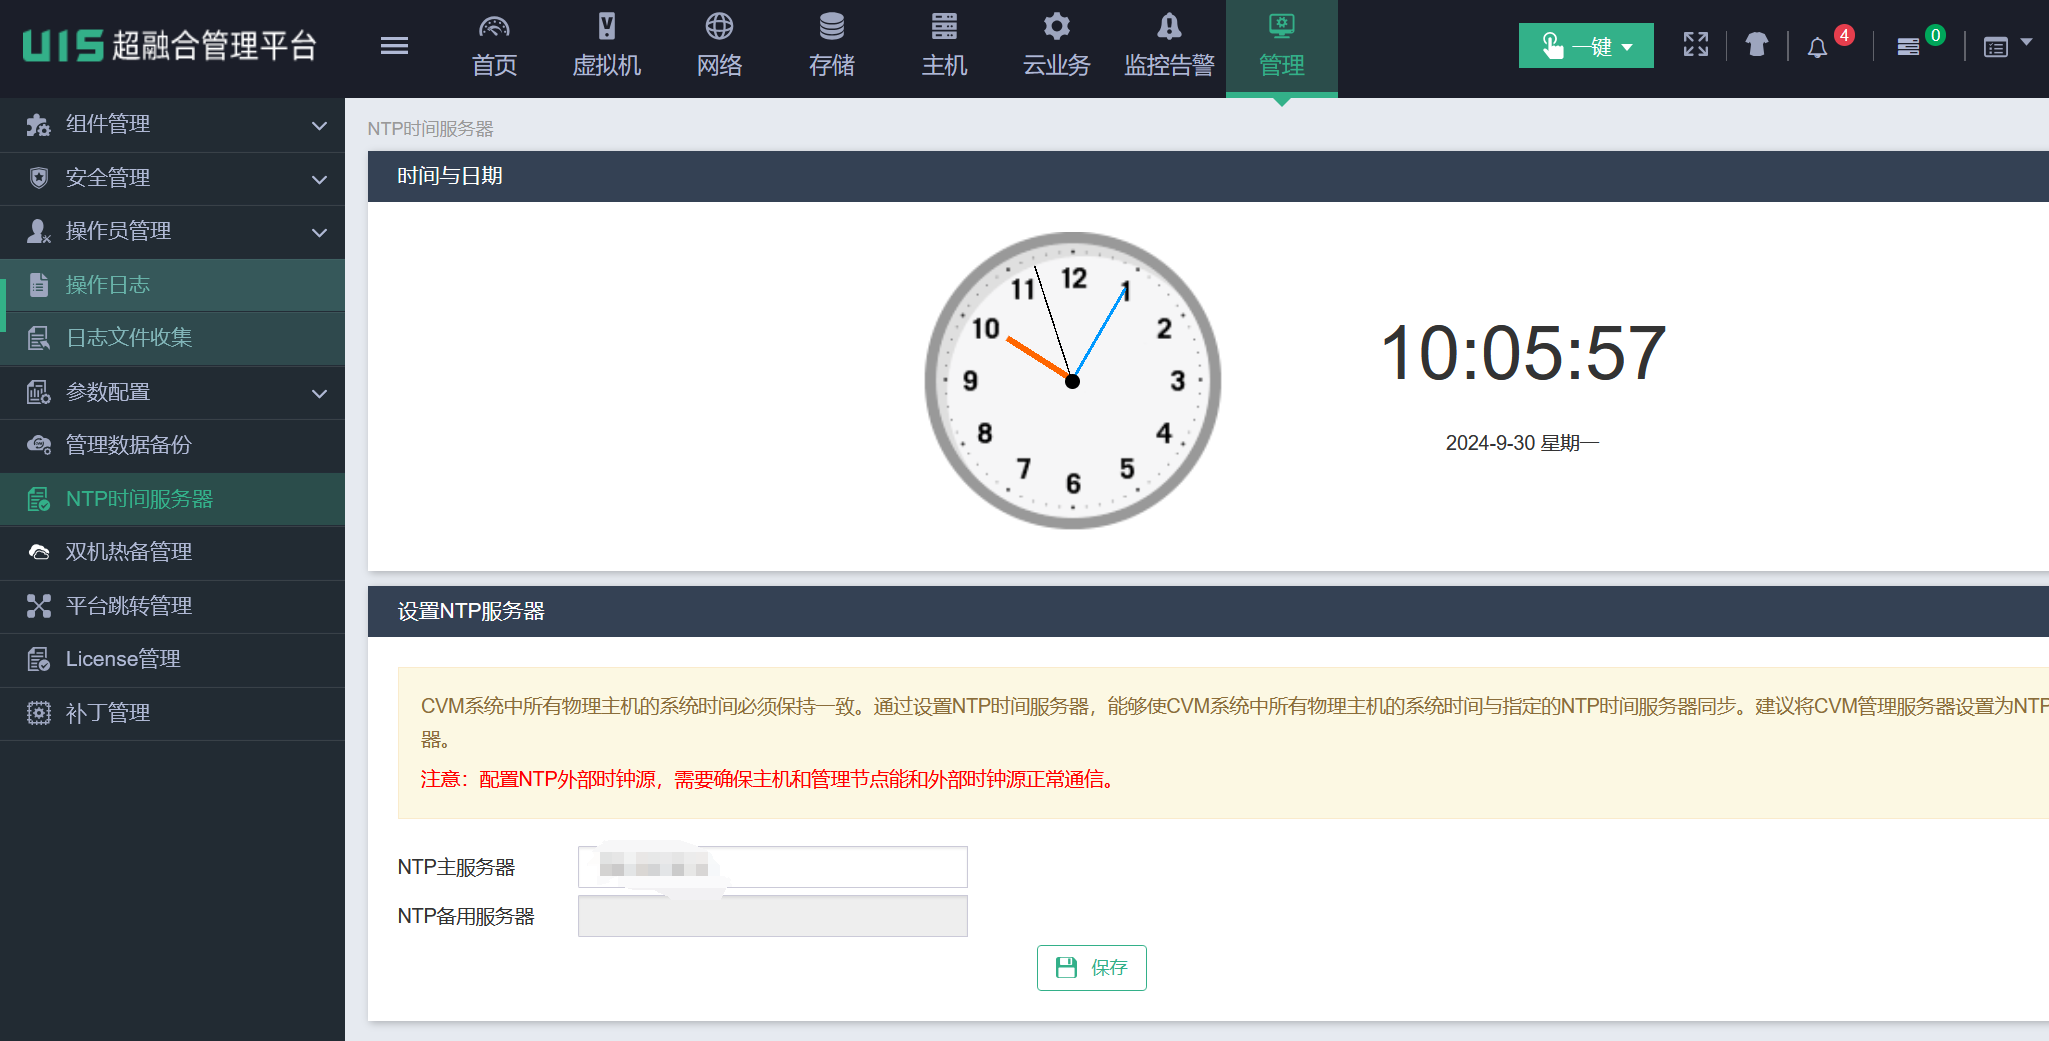Open License管理 in the sidebar

172,659
